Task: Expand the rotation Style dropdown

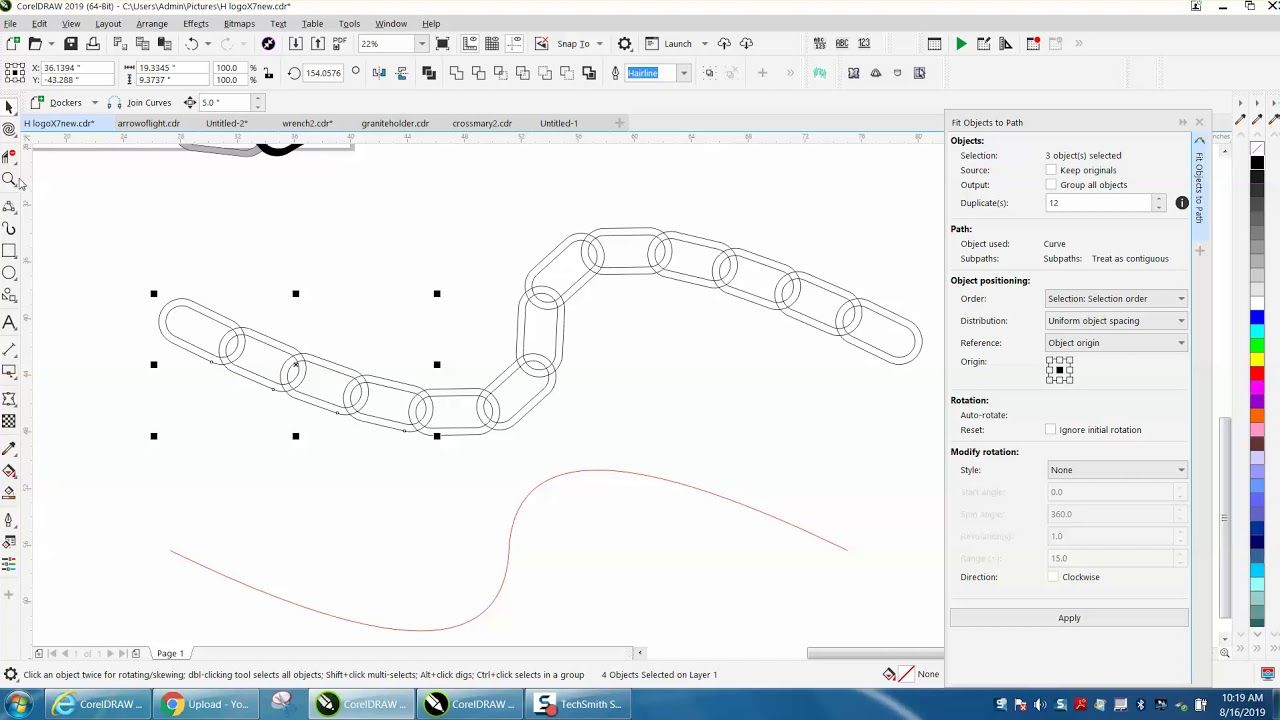Action: [1116, 470]
